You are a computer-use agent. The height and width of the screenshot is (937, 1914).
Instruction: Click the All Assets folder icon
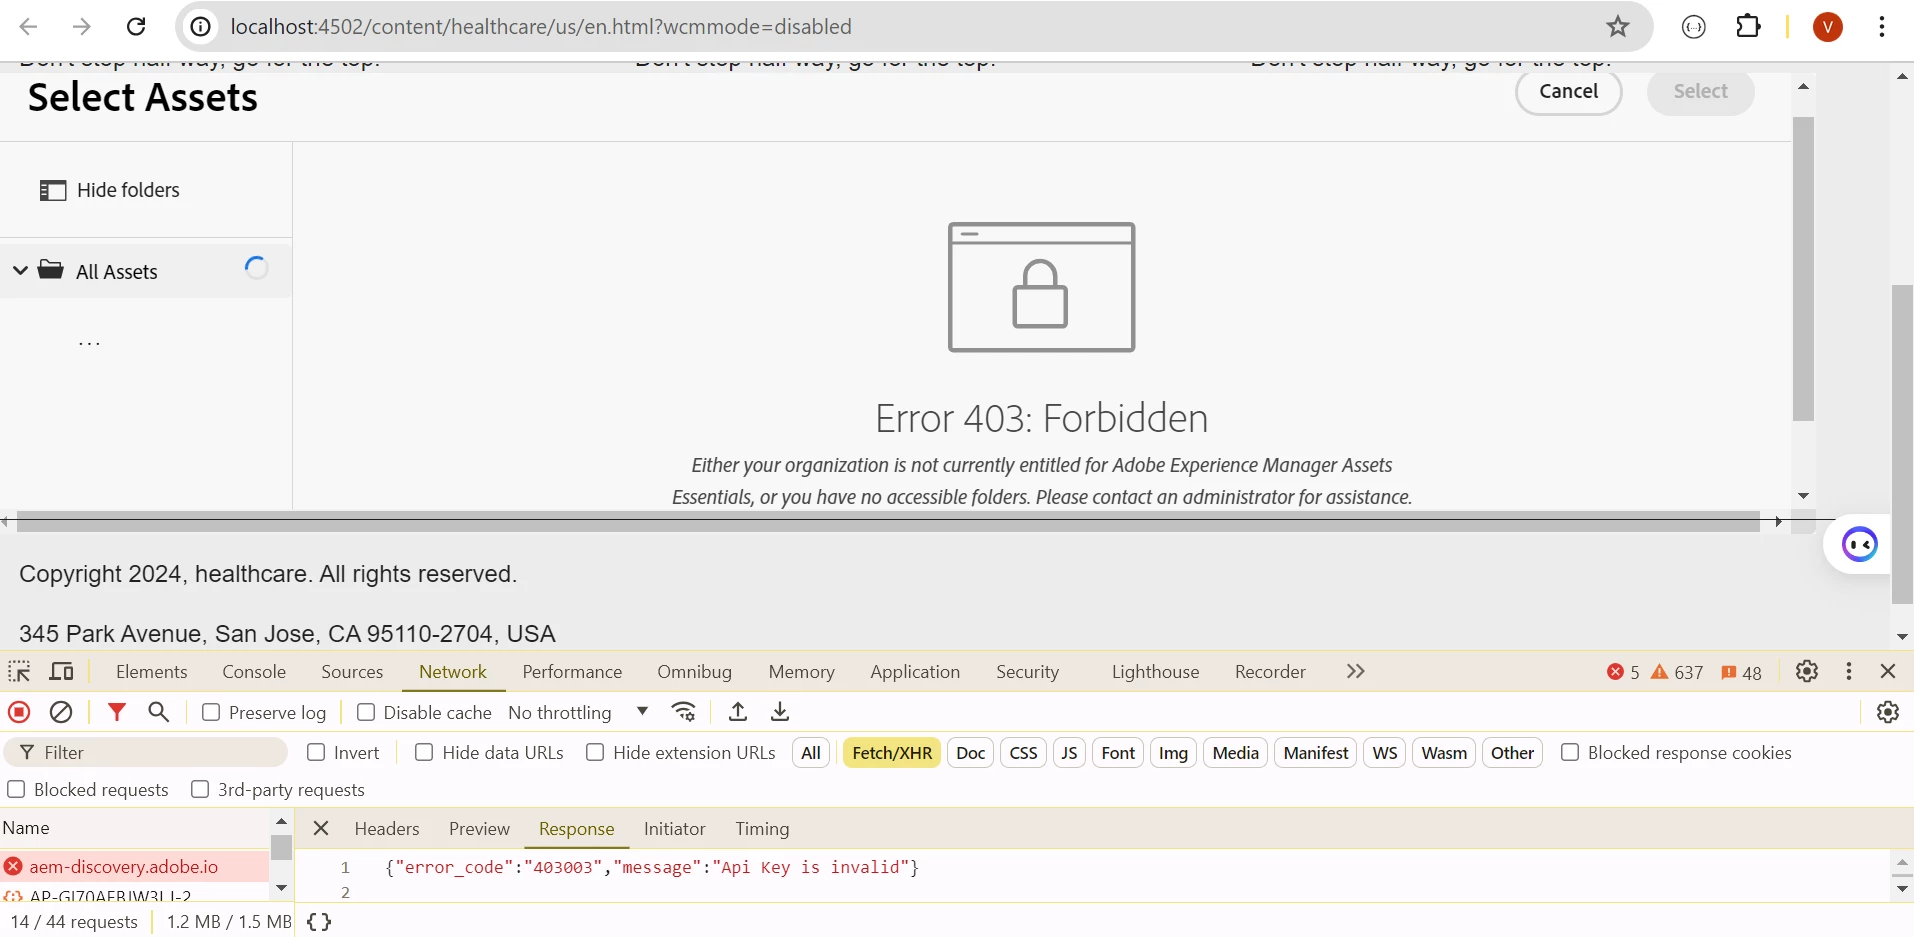click(x=51, y=270)
